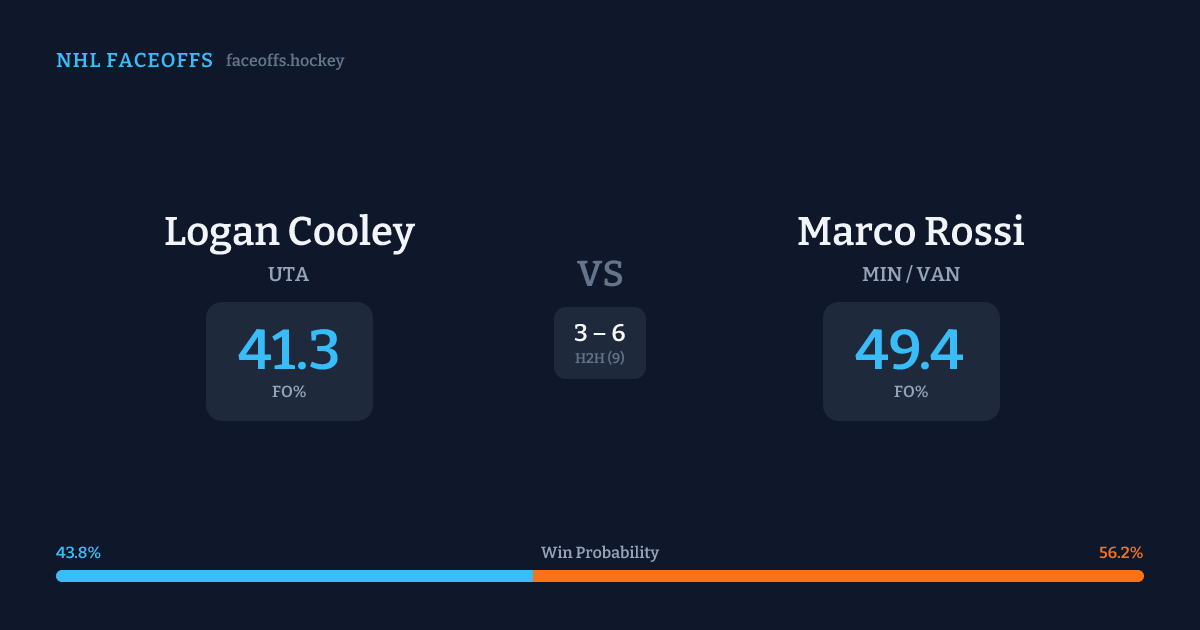
Task: Click the 3 – 6 head-to-head score
Action: click(x=600, y=334)
